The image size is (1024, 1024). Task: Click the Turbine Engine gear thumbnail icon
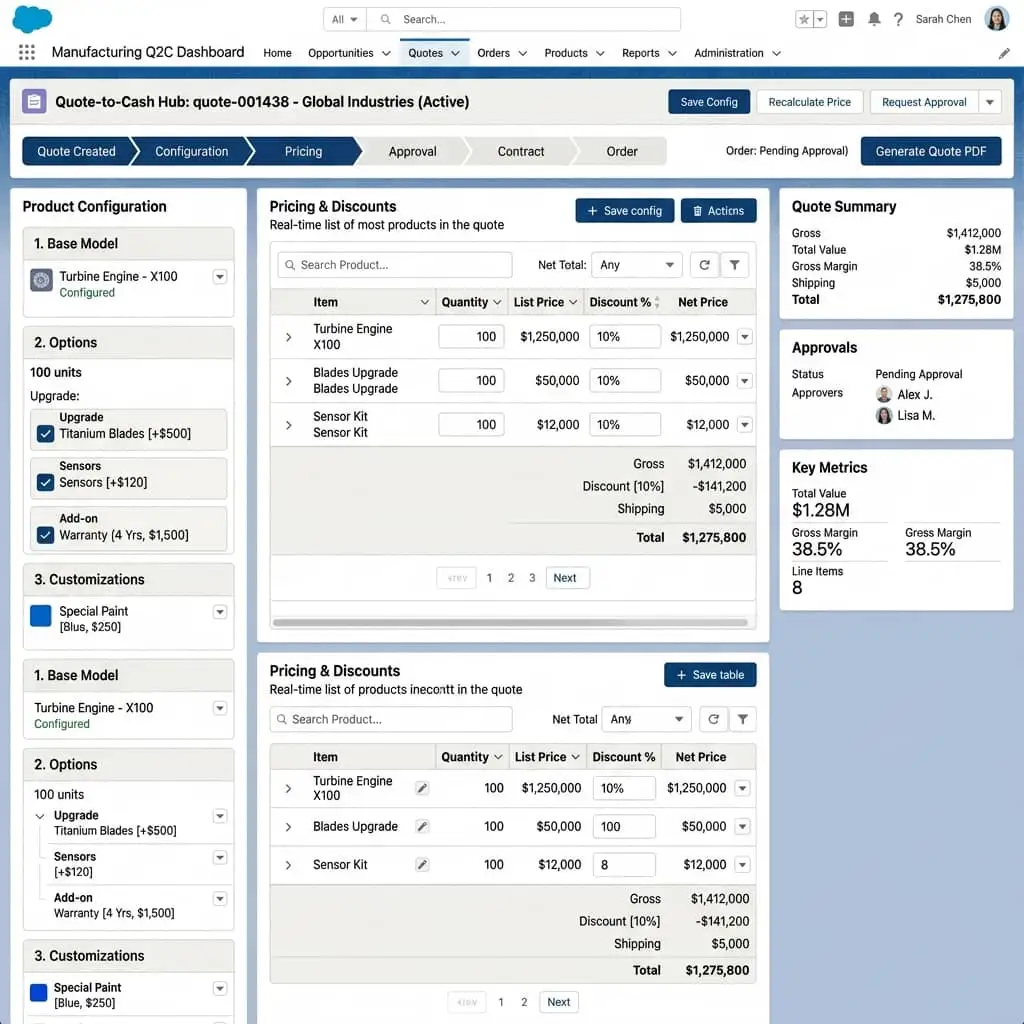point(41,280)
